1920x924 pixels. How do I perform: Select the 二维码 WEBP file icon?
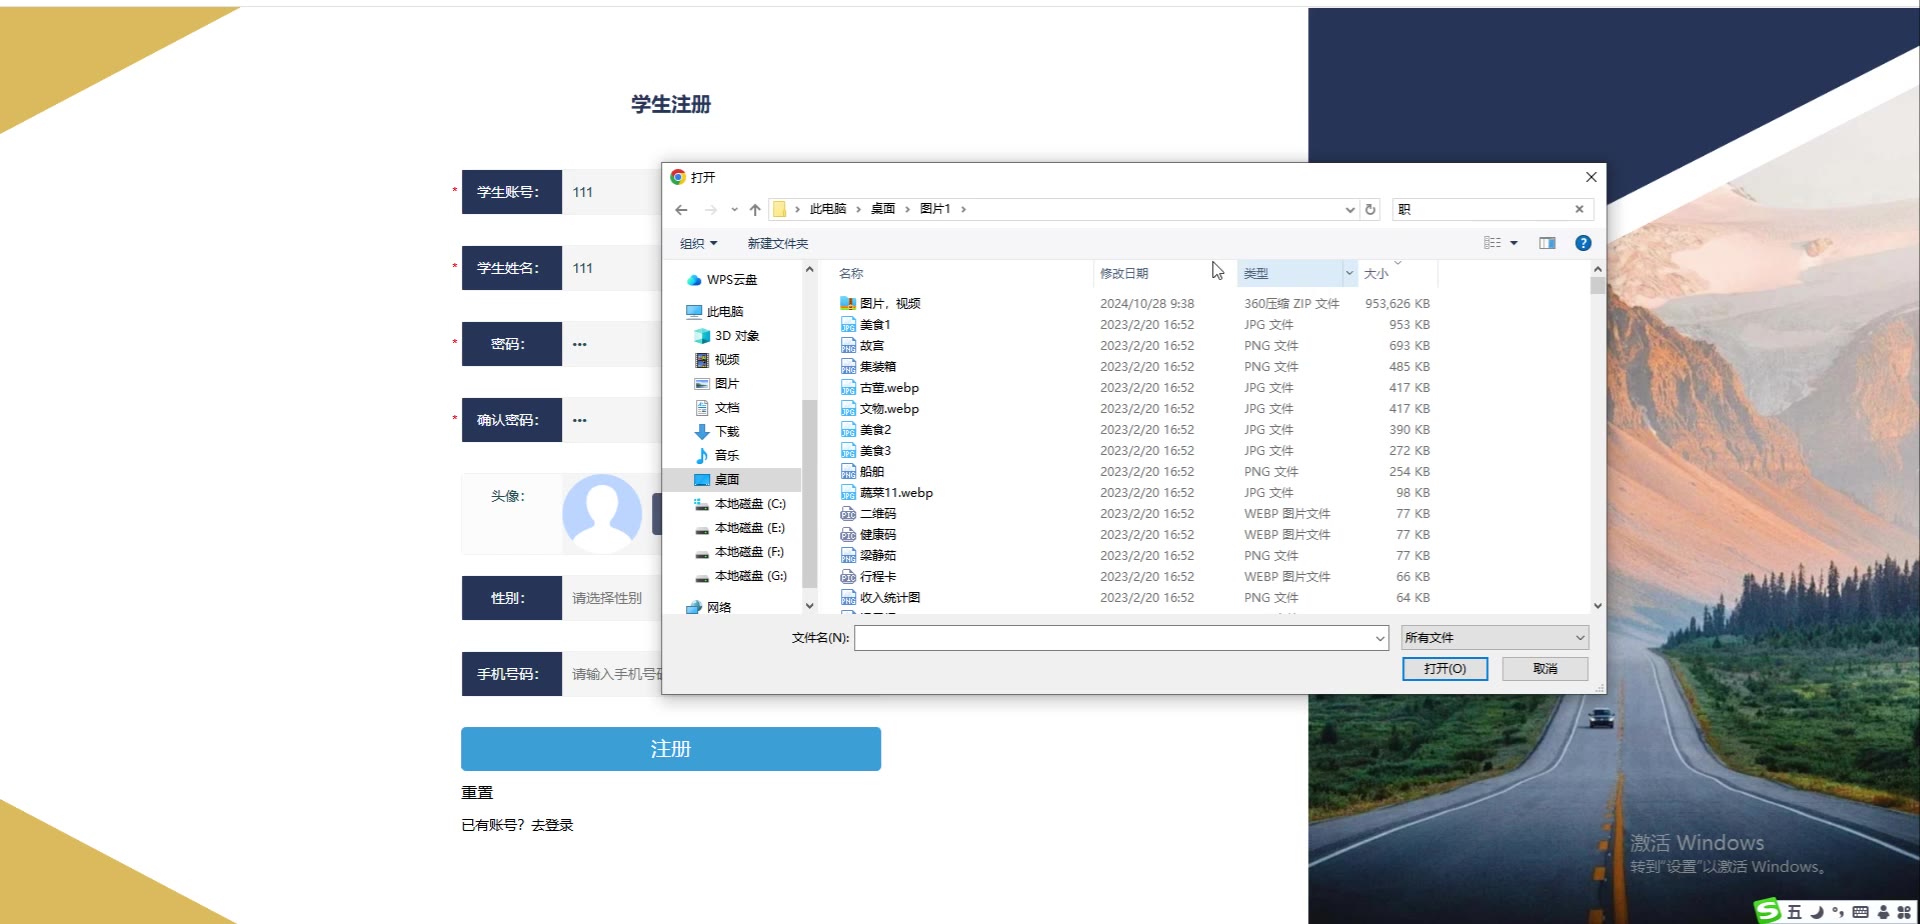pyautogui.click(x=848, y=514)
